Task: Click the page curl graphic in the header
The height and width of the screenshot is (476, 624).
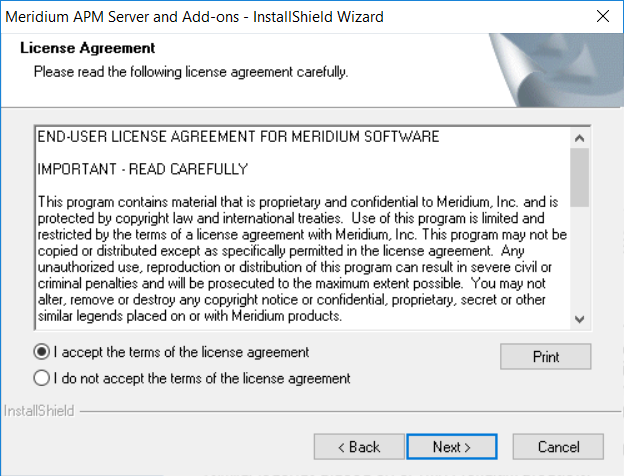Action: click(556, 70)
